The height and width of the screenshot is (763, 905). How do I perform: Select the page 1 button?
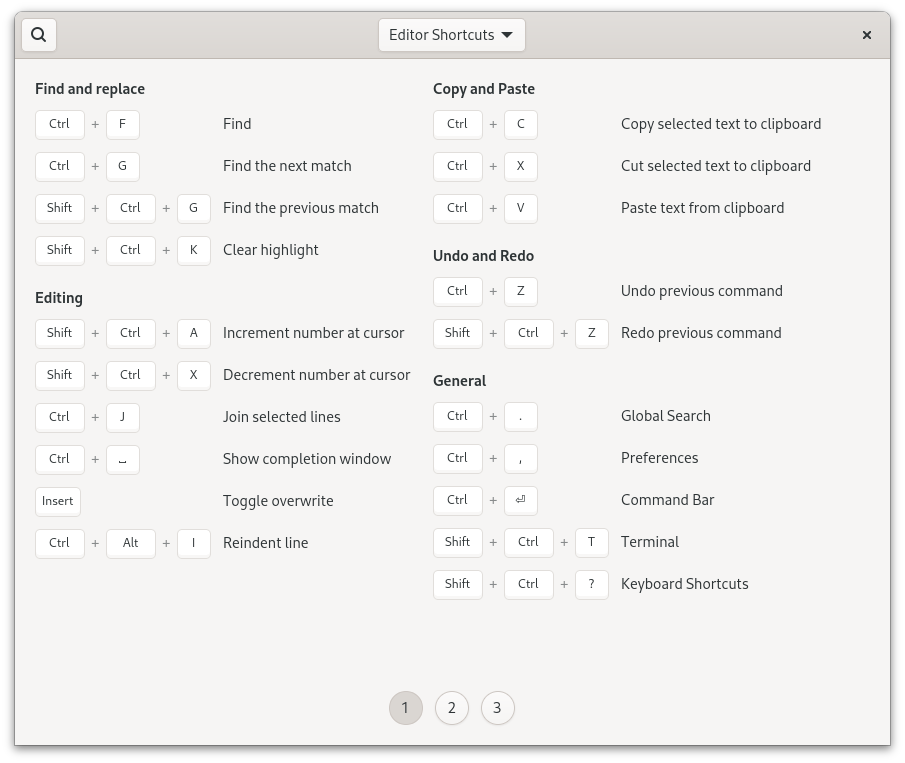pyautogui.click(x=405, y=707)
